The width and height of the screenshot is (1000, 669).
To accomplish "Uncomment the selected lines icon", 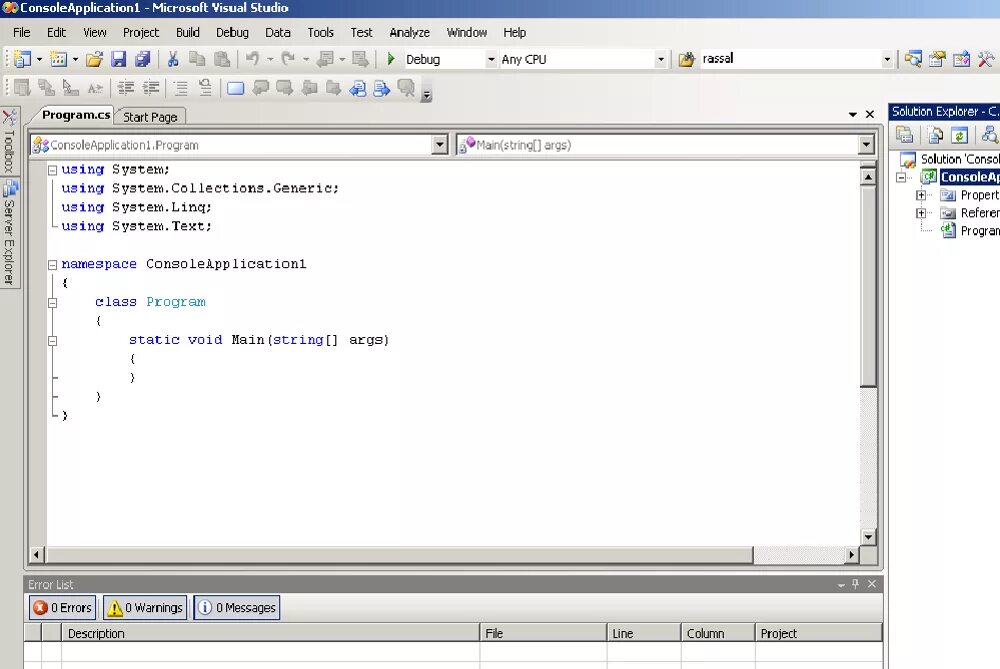I will [205, 88].
